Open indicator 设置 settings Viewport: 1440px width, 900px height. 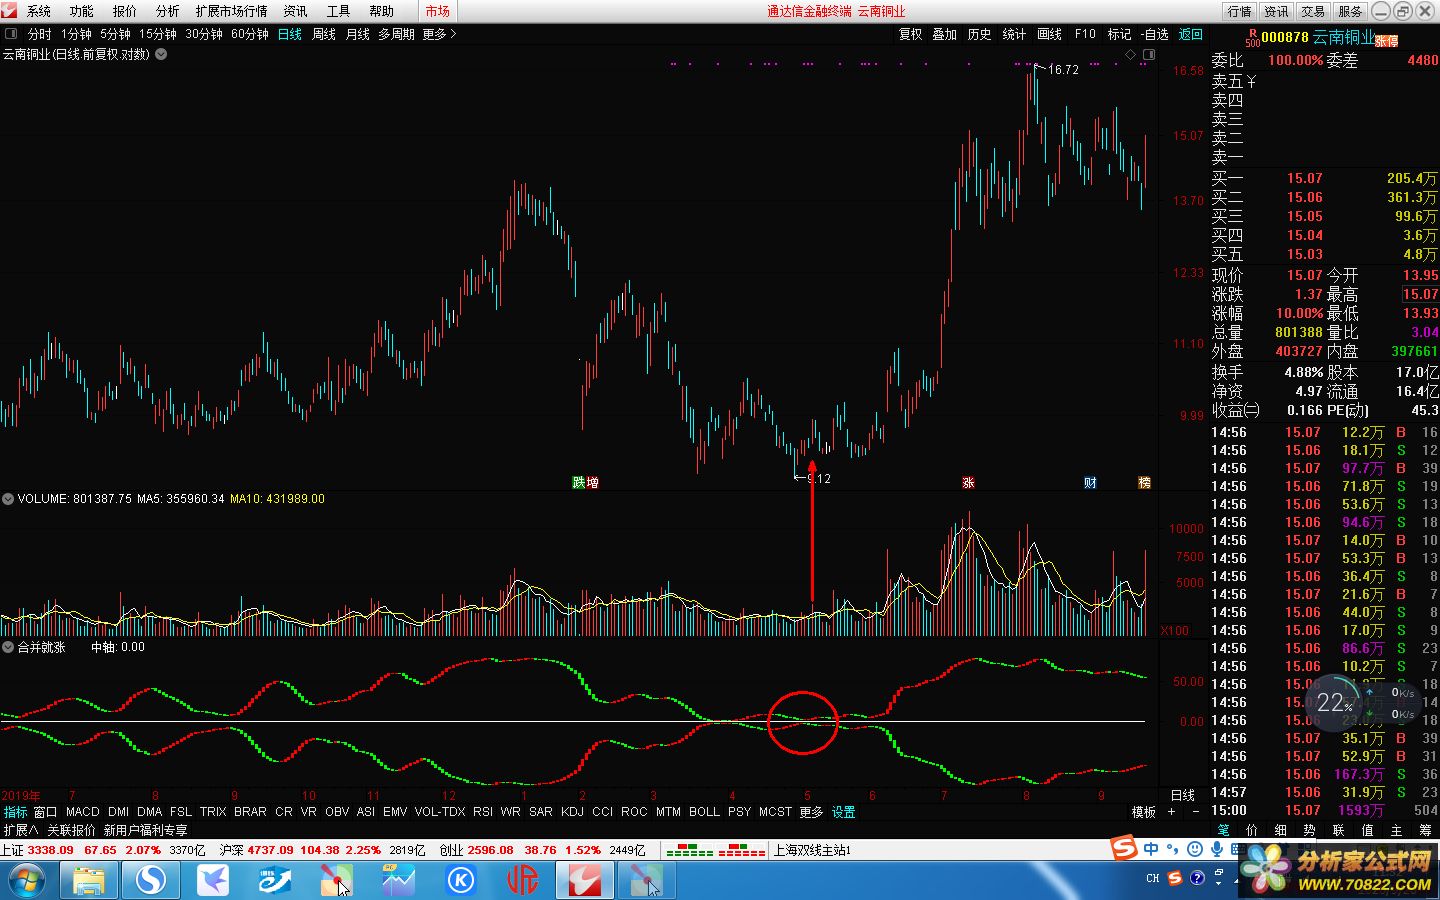(x=843, y=812)
